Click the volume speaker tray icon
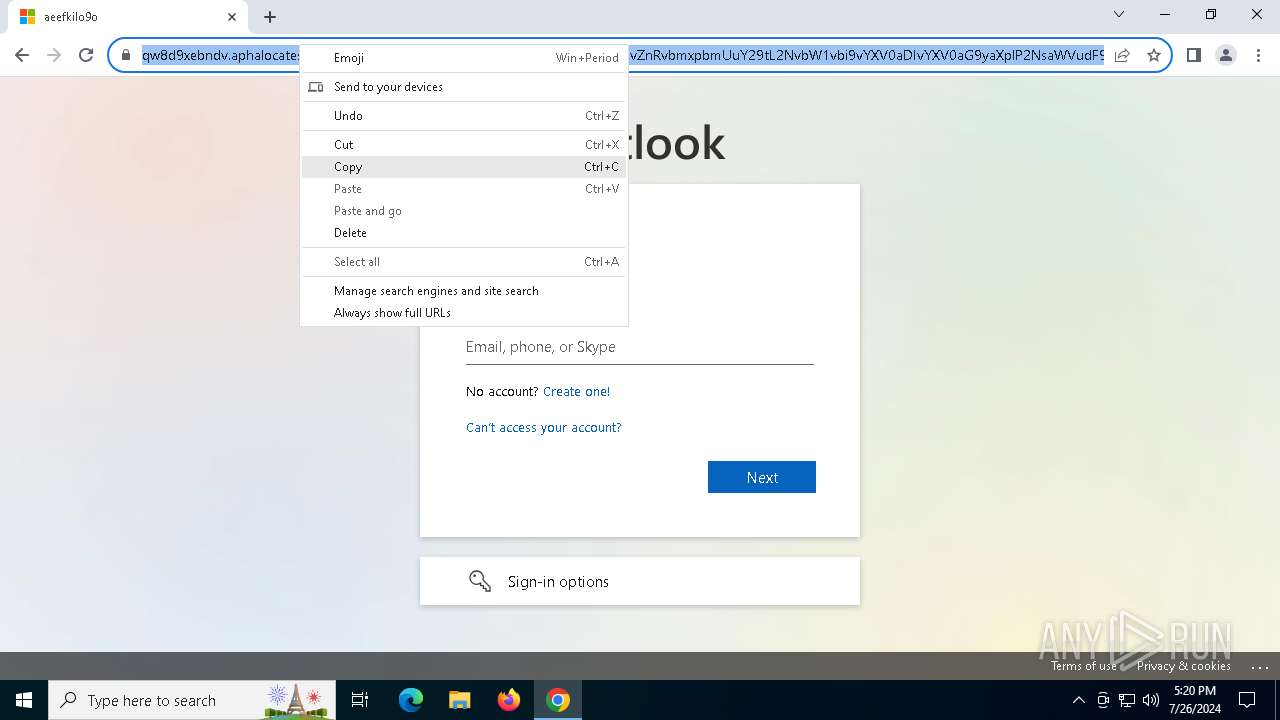The width and height of the screenshot is (1280, 720). (1151, 700)
